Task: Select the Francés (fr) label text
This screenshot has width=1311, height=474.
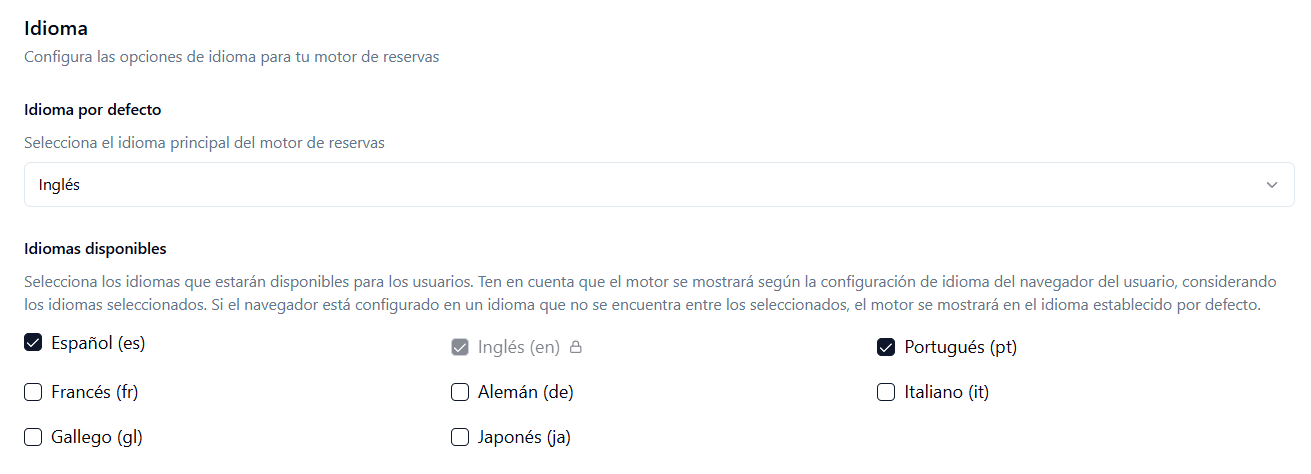Action: [x=95, y=392]
